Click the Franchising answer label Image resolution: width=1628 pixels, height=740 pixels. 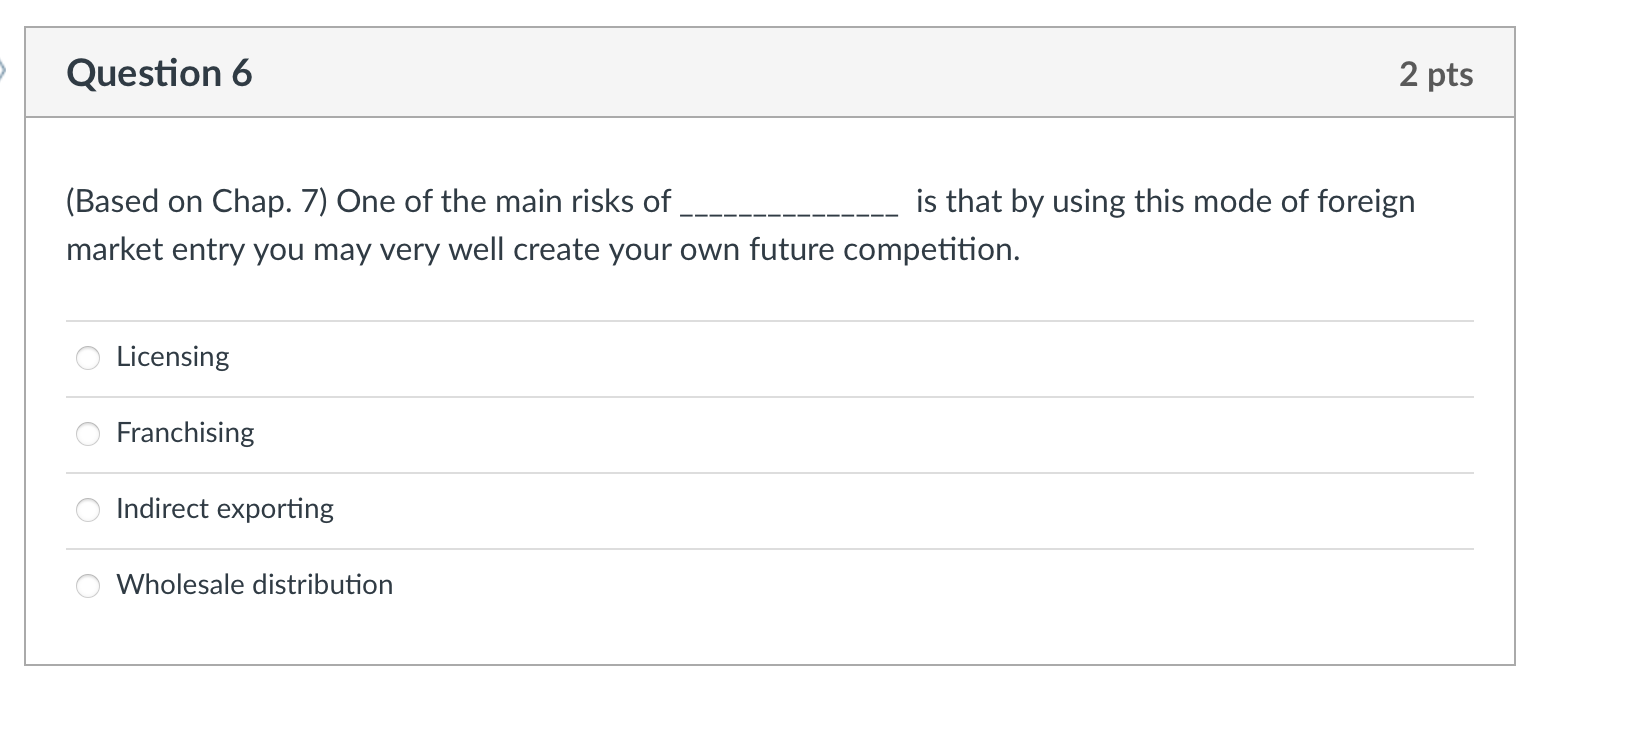(185, 432)
